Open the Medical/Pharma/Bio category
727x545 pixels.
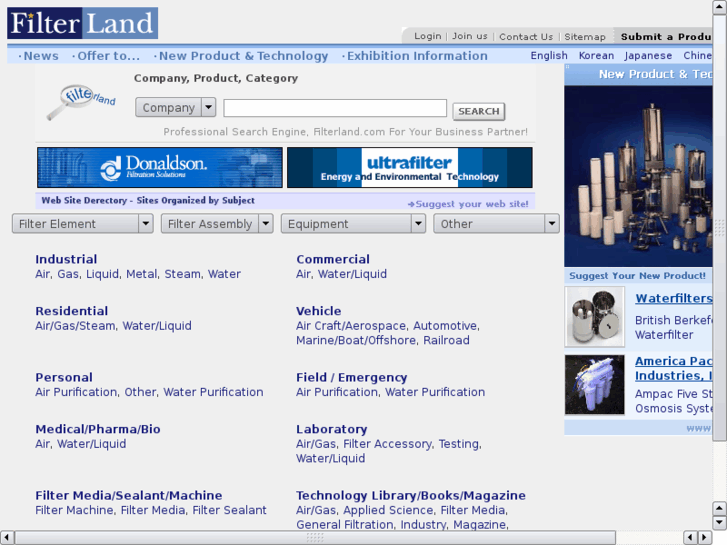[x=98, y=429]
